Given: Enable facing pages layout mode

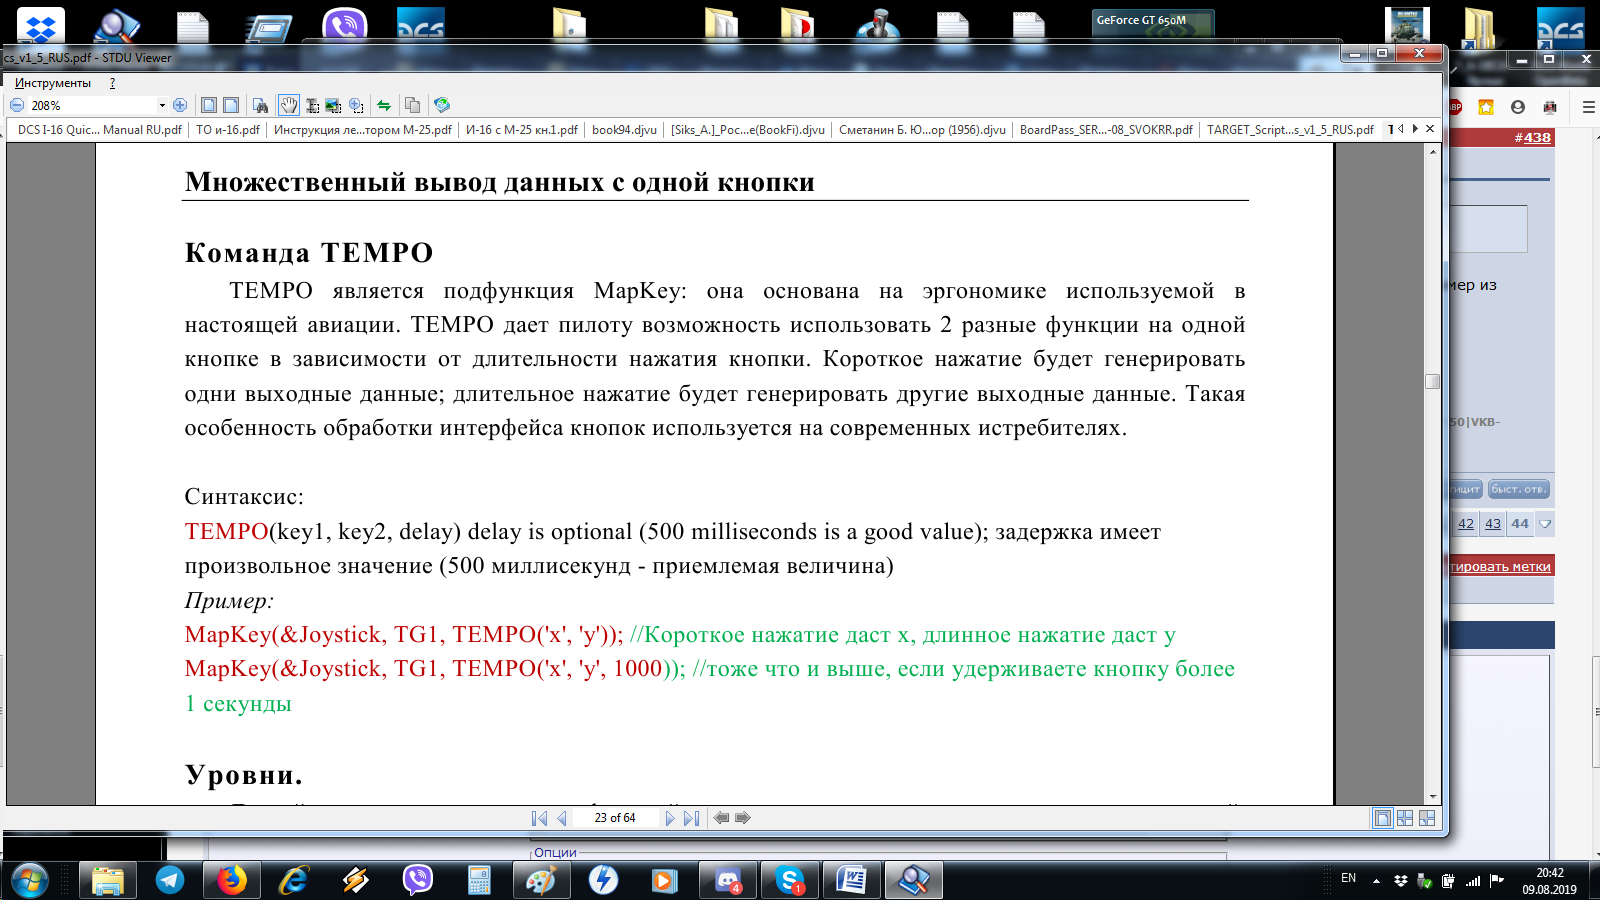Looking at the screenshot, I should [1427, 818].
